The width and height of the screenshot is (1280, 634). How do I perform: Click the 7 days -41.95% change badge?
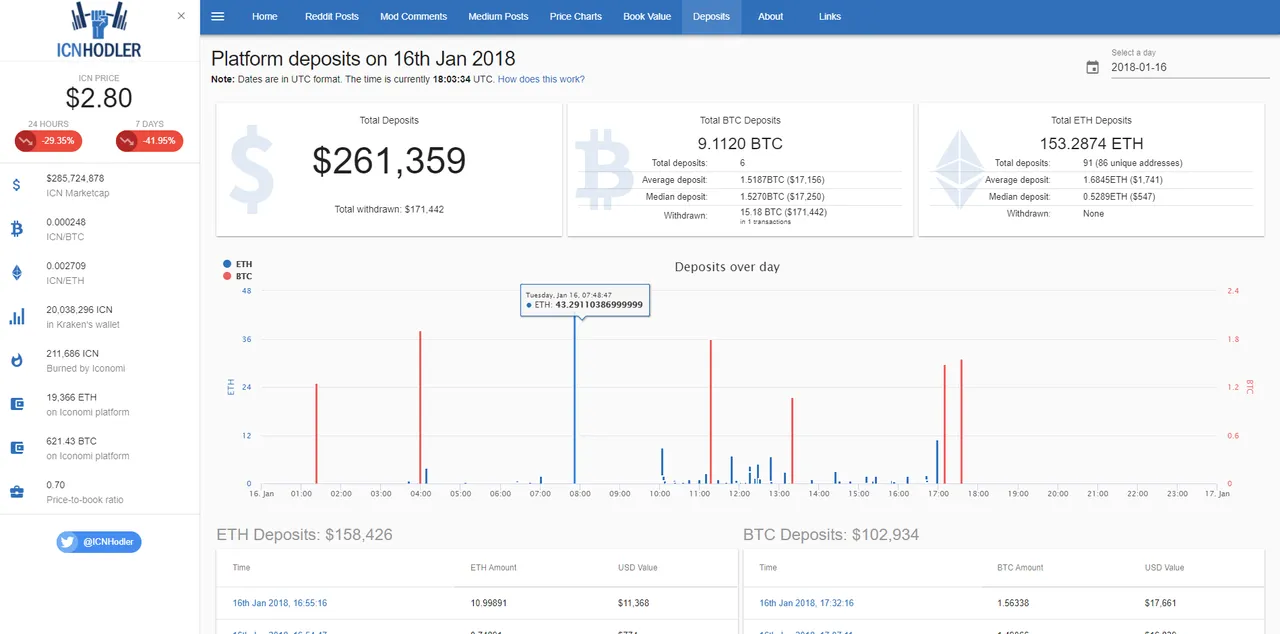point(150,141)
